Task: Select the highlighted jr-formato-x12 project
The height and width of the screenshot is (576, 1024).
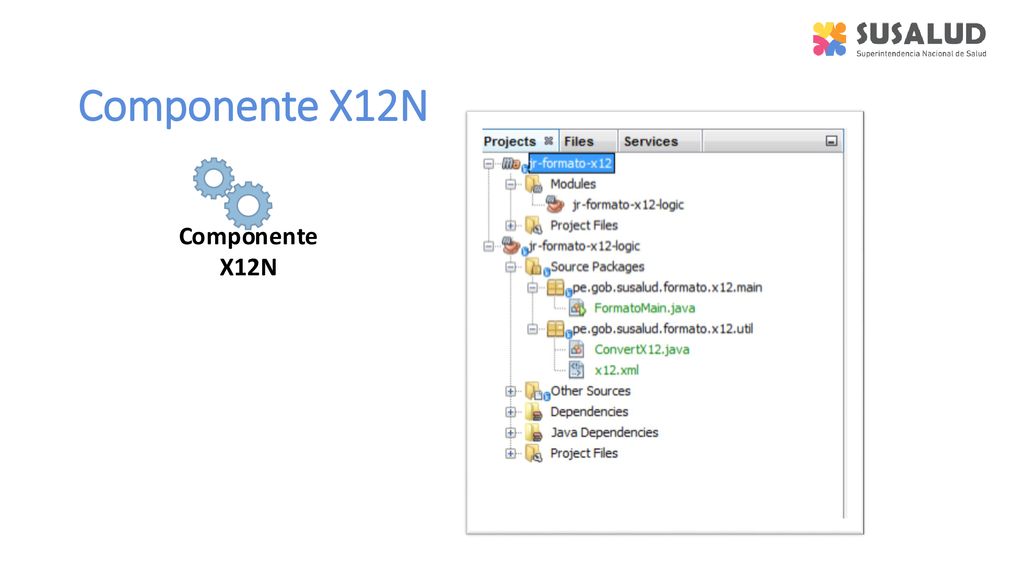Action: [x=571, y=163]
